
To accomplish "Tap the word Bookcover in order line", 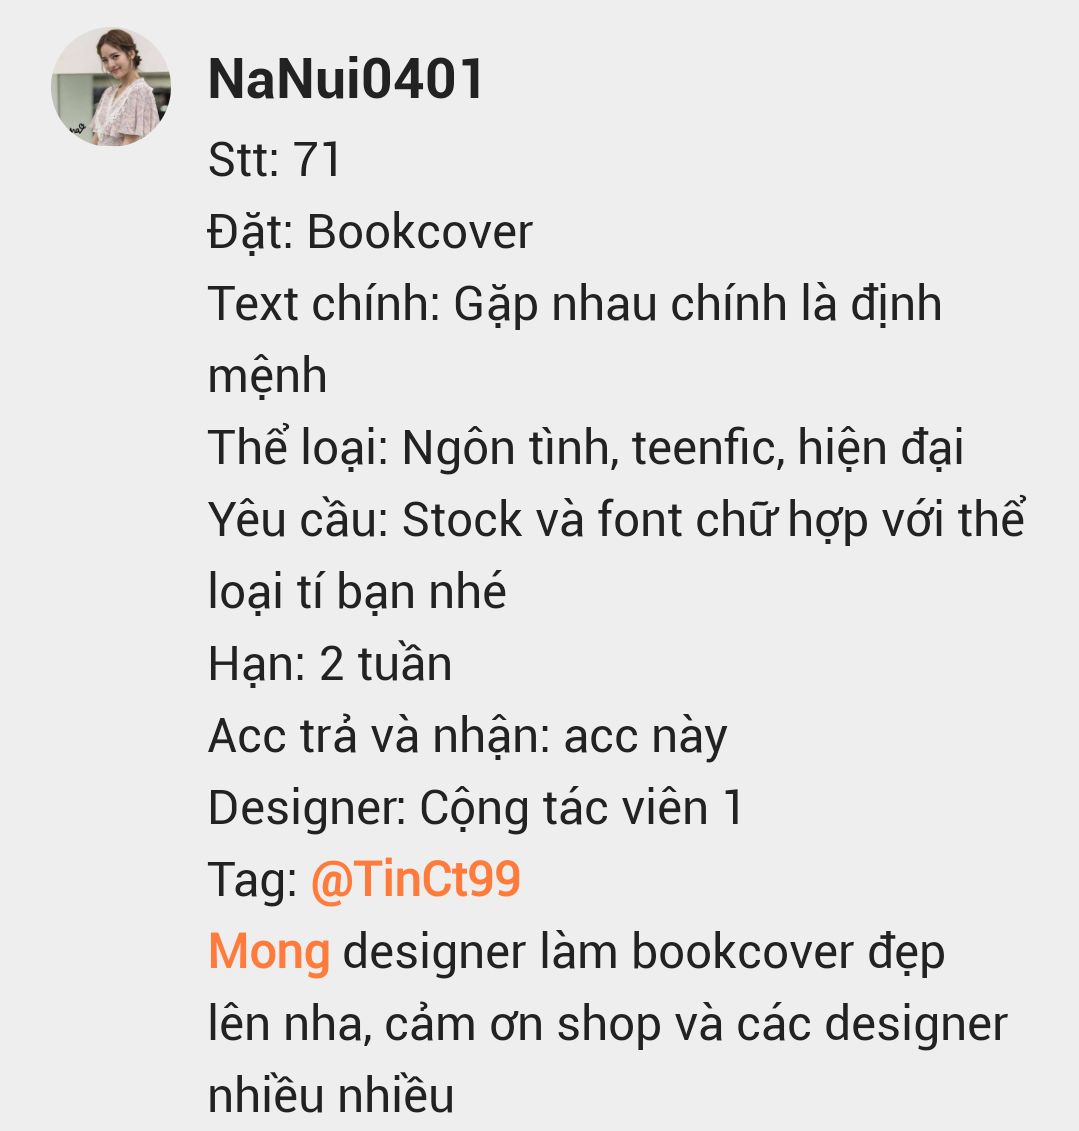I will [x=420, y=232].
